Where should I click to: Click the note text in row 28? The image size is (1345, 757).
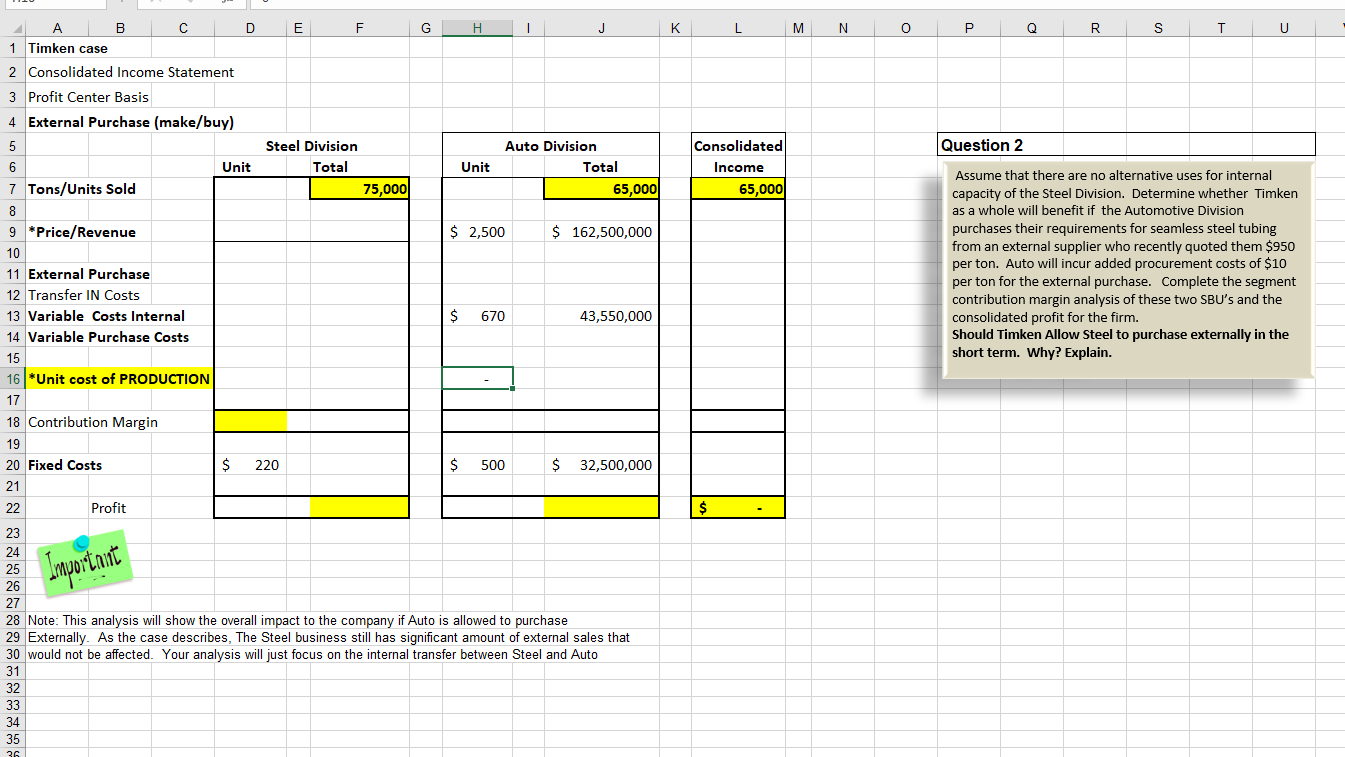pyautogui.click(x=298, y=620)
